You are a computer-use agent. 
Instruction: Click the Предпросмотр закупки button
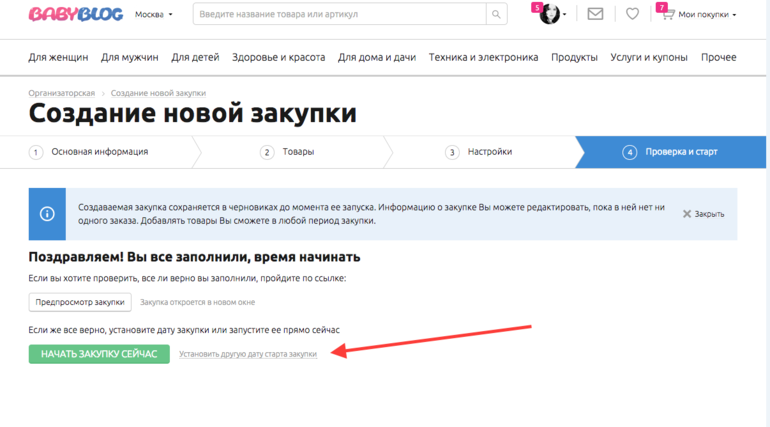(80, 302)
